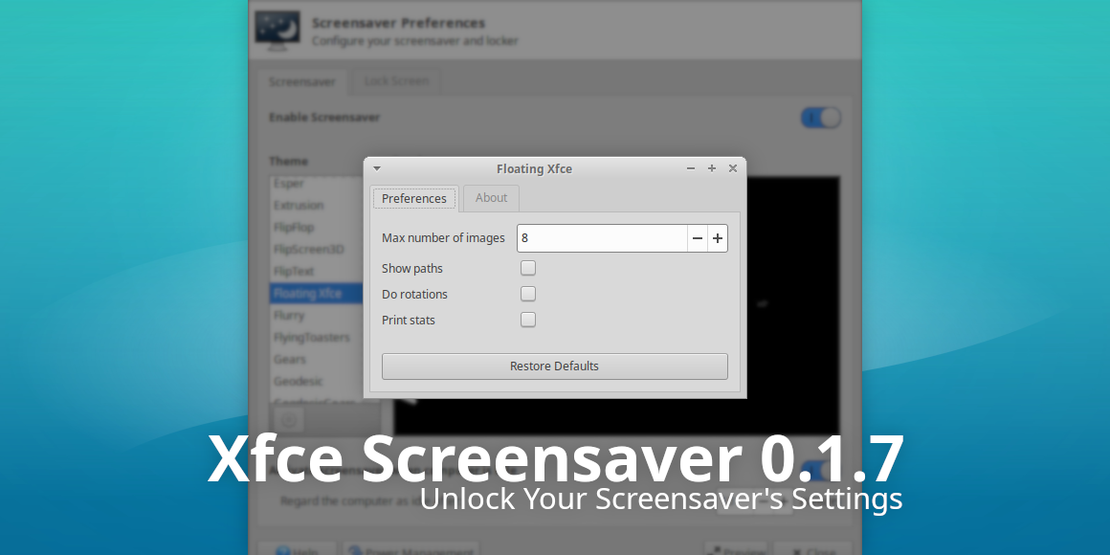Select the Geodesic theme
The width and height of the screenshot is (1110, 555).
(x=316, y=381)
